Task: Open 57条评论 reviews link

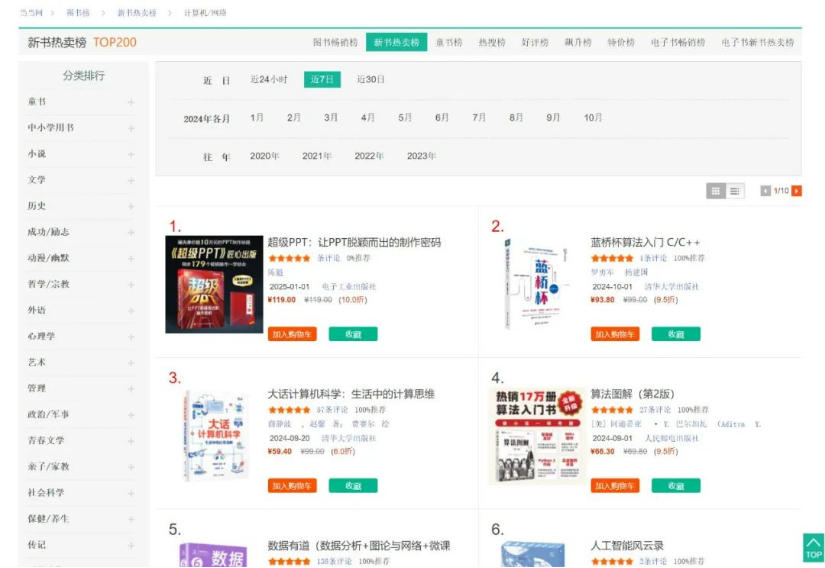Action: 332,410
